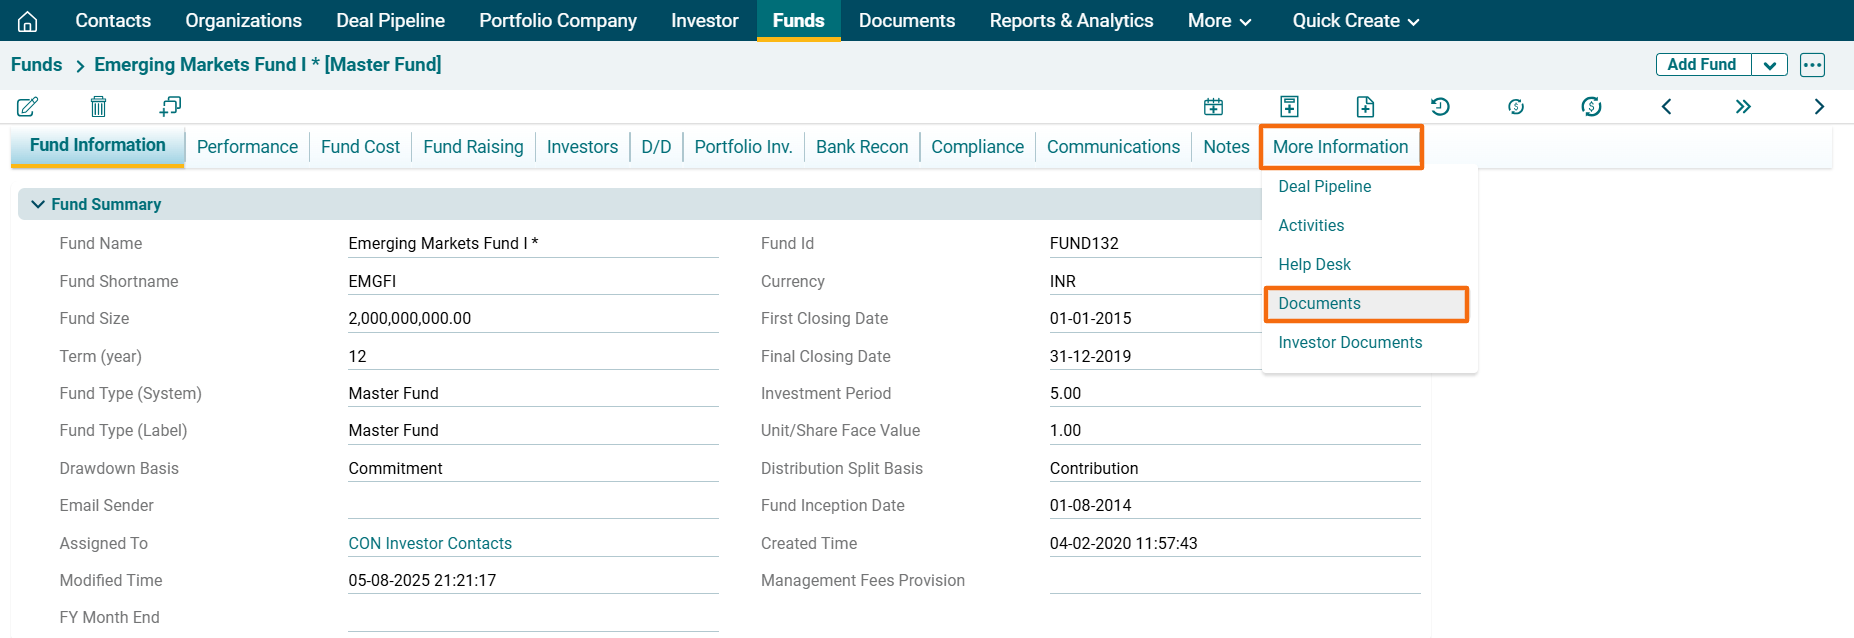This screenshot has height=638, width=1854.
Task: Open the three-dot options button
Action: (1812, 65)
